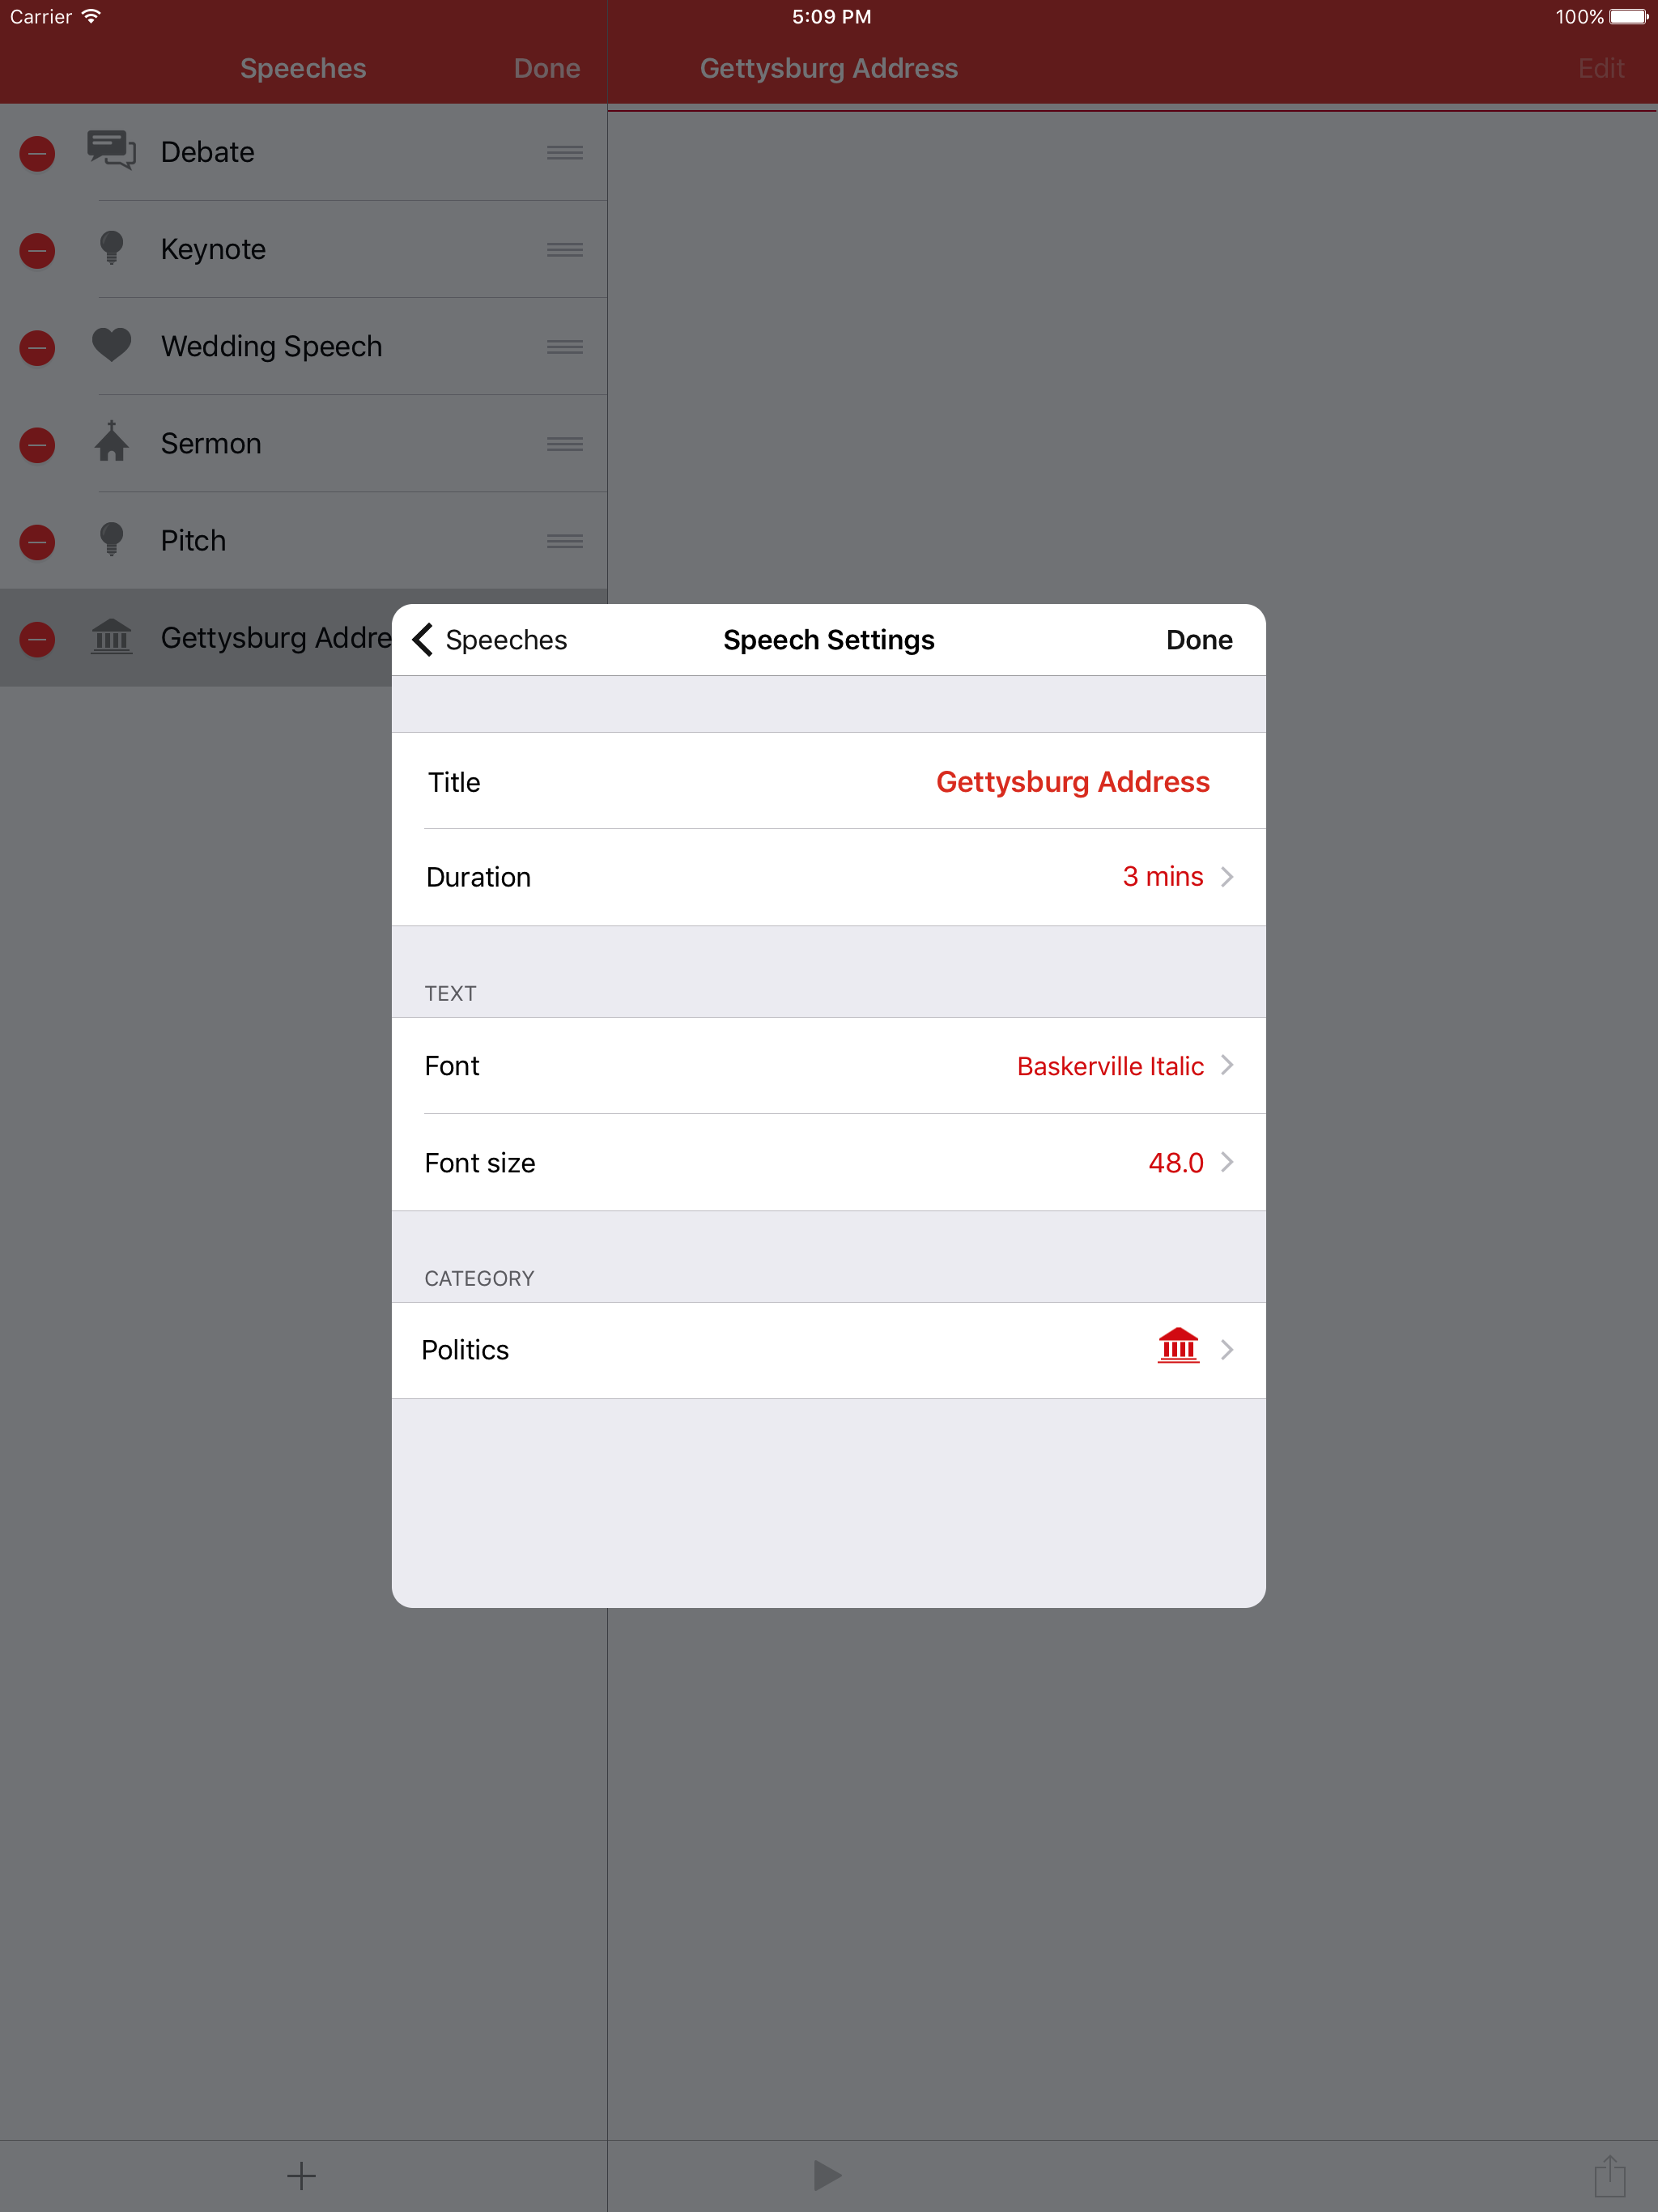Click the Gettysburg Address building icon
This screenshot has height=2212, width=1658.
(111, 636)
